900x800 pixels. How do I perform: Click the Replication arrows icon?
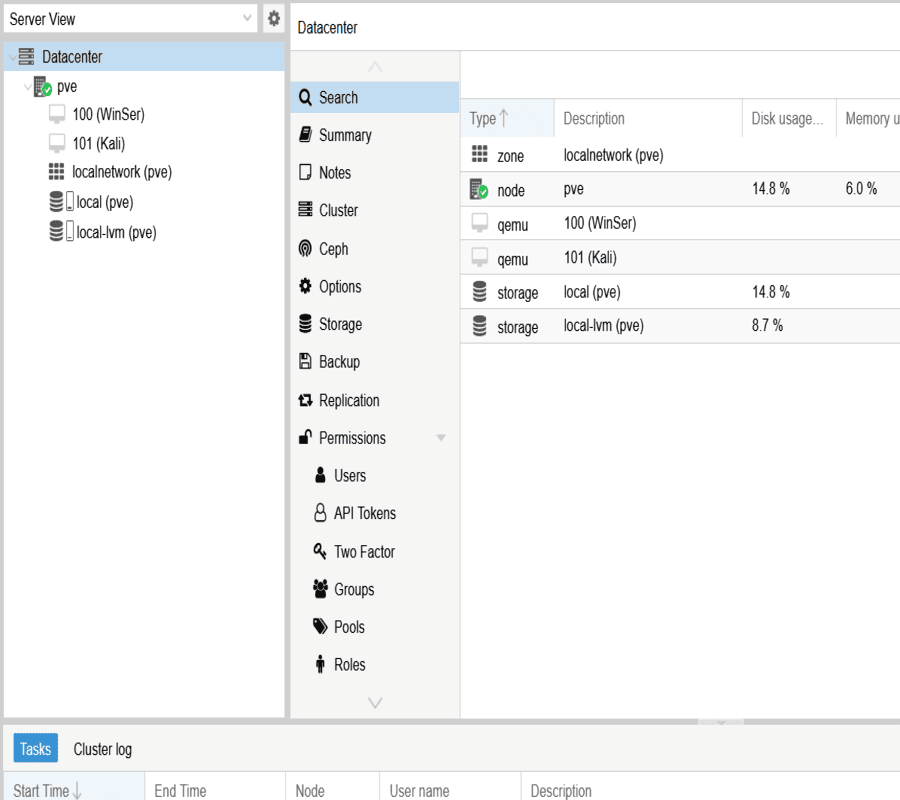coord(305,400)
